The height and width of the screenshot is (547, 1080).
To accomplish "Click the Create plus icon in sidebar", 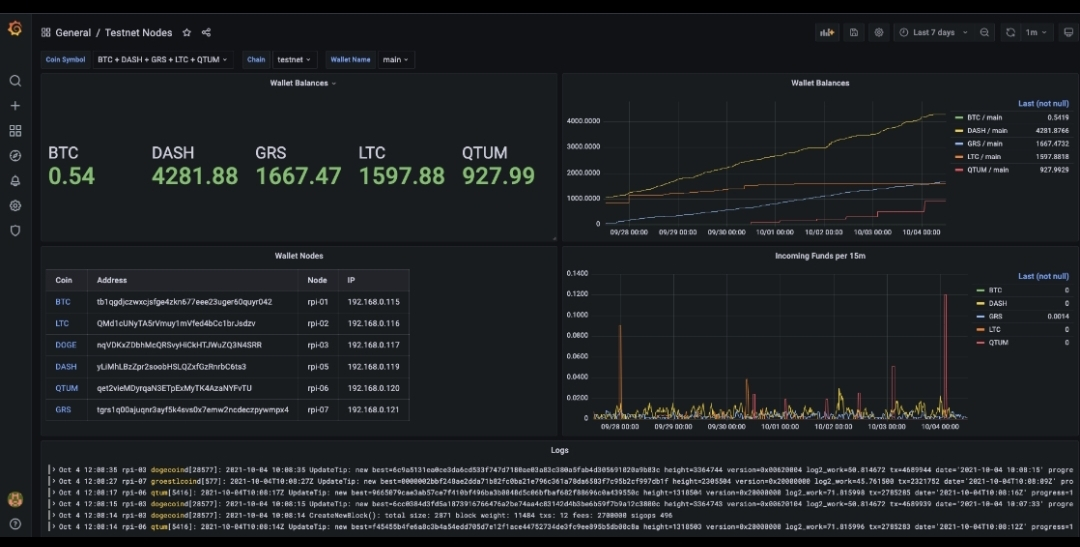I will [15, 106].
